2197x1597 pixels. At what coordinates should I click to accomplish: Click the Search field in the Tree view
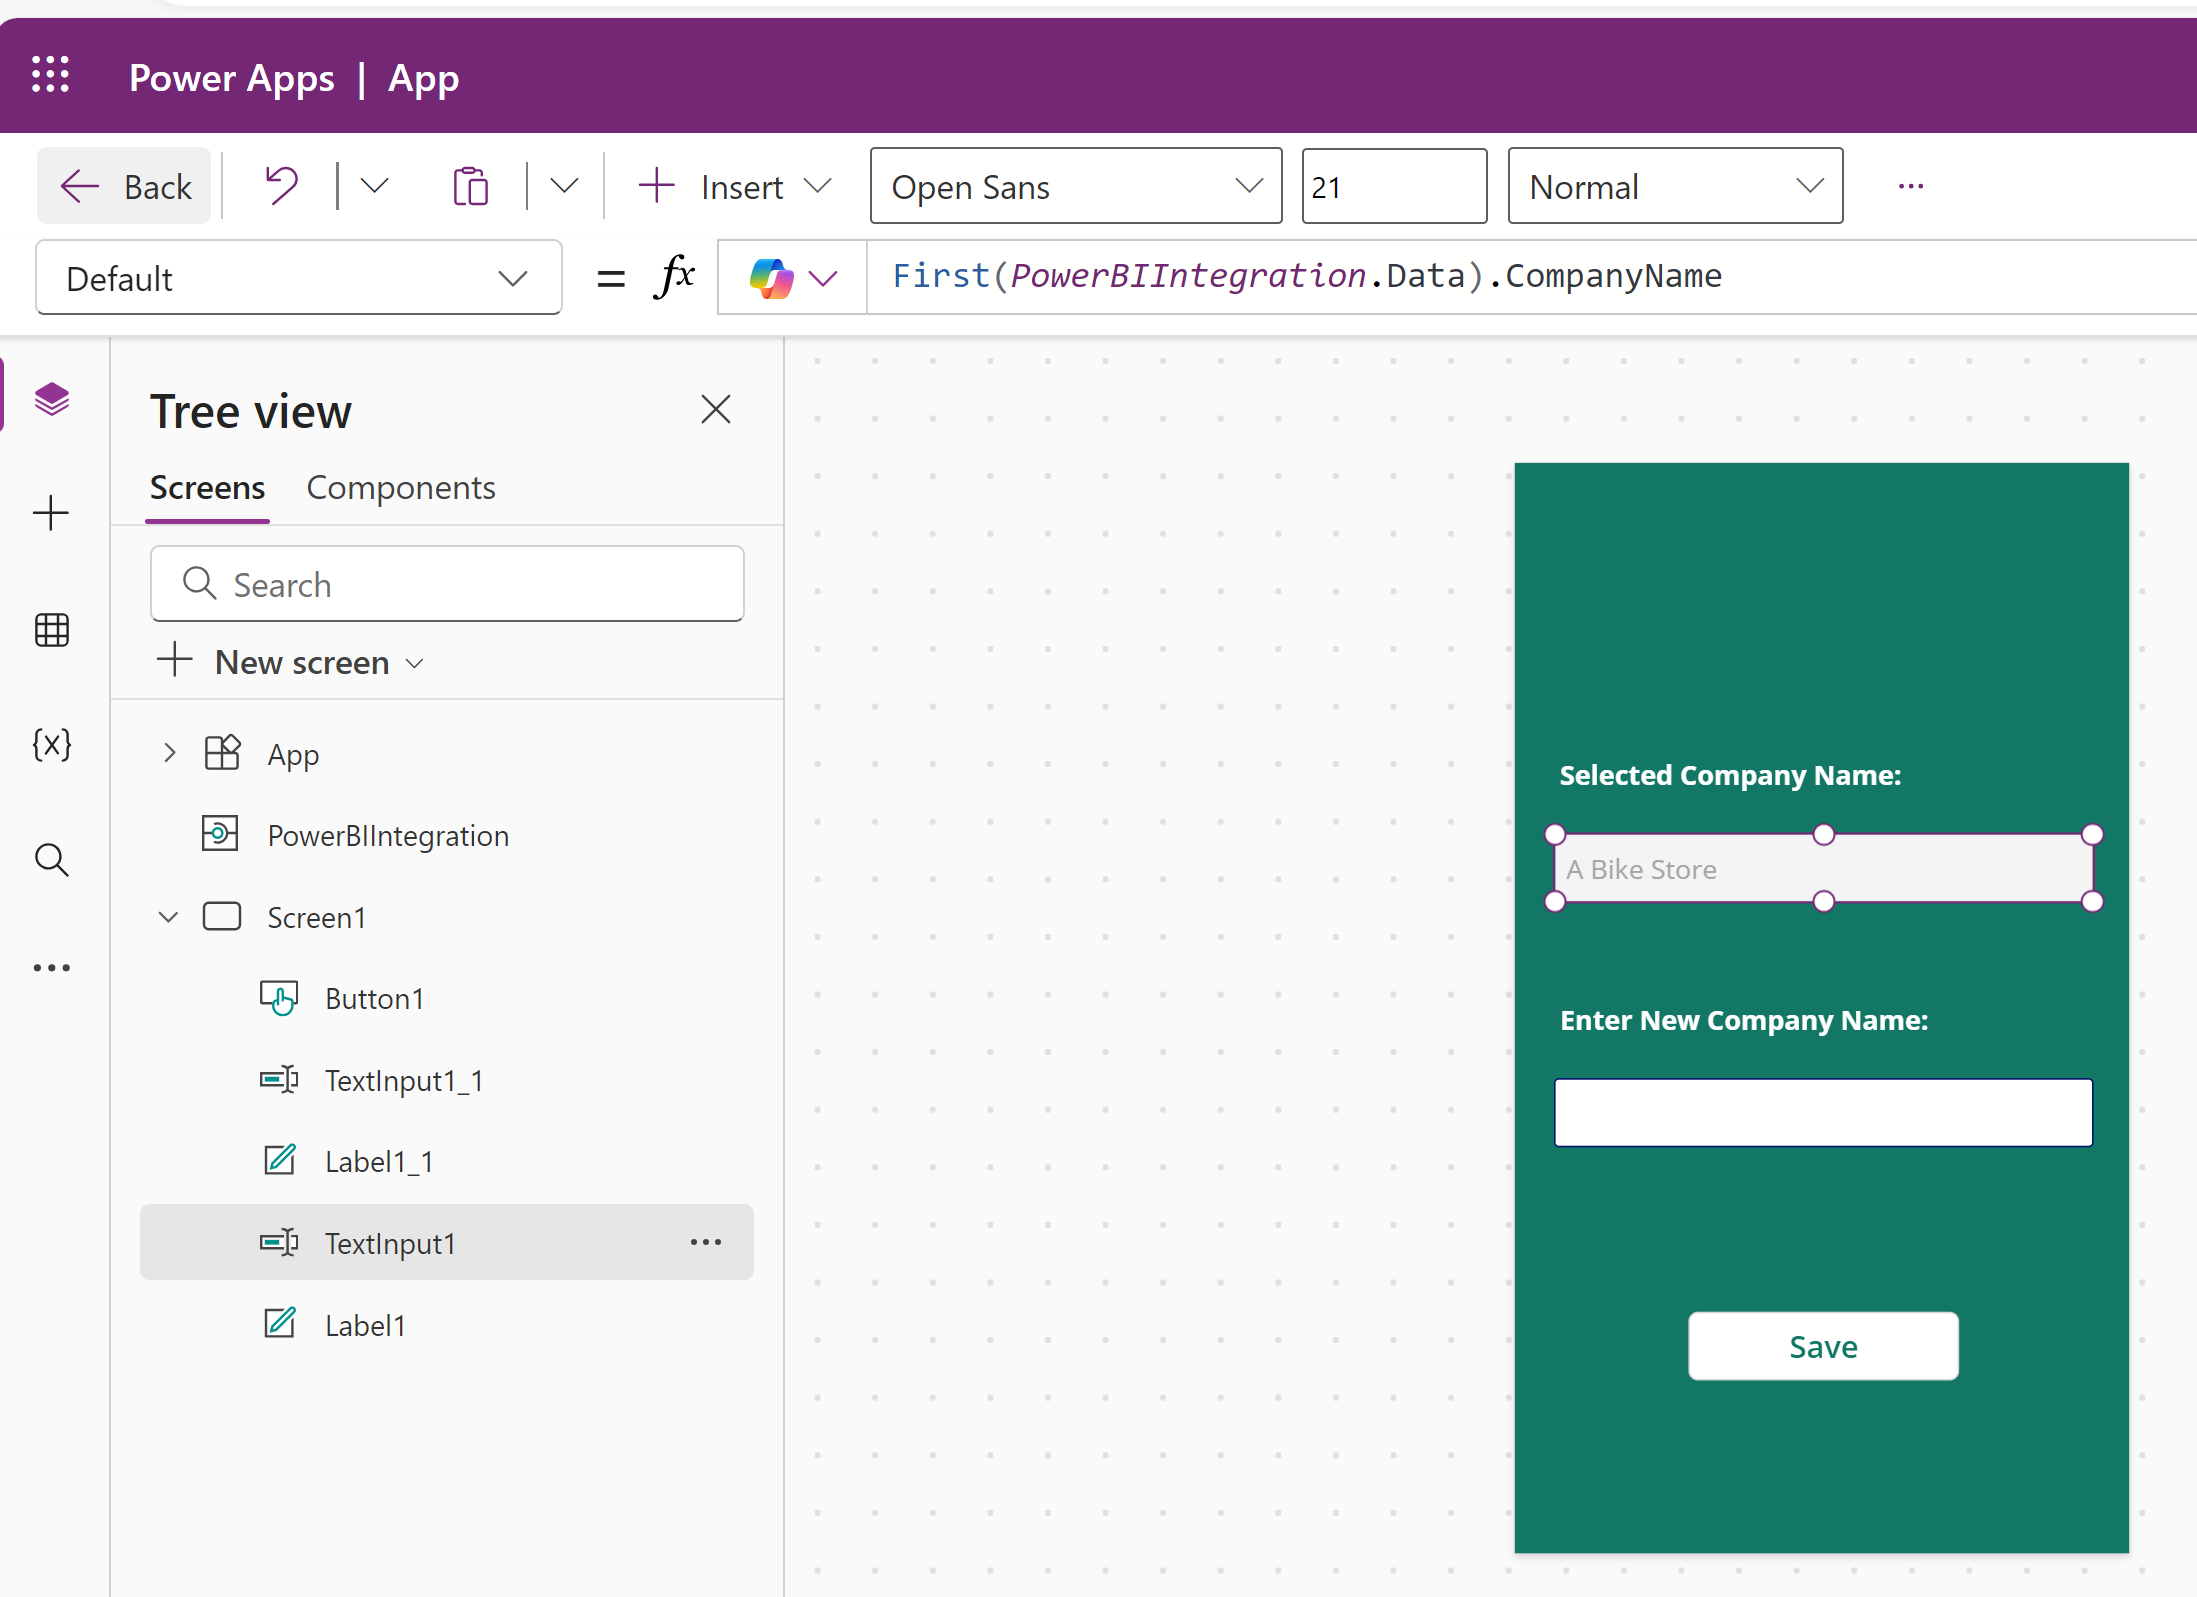[x=447, y=584]
